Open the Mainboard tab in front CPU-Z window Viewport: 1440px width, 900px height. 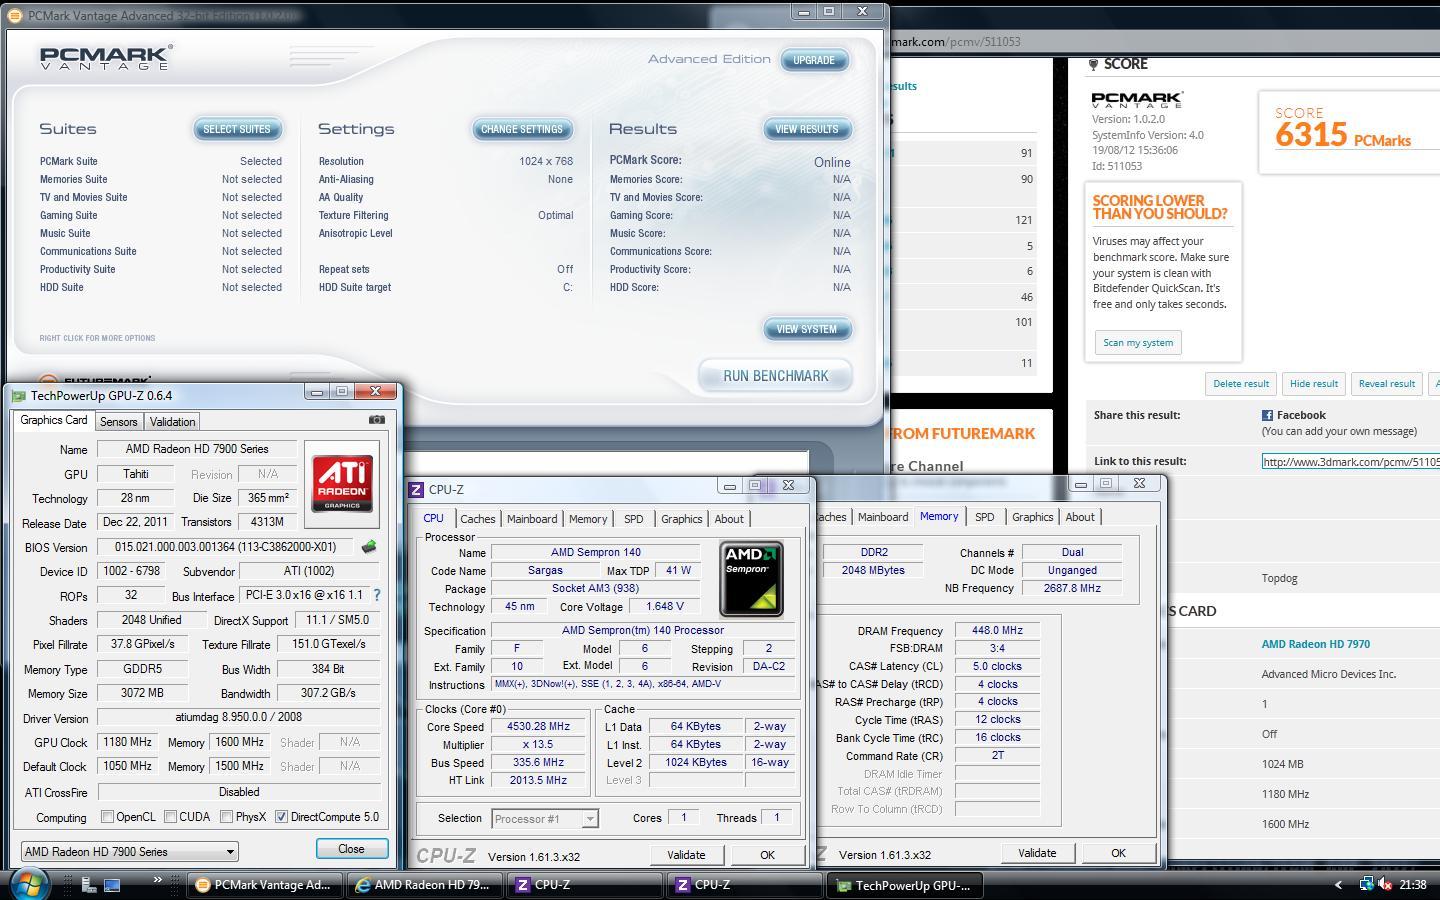click(x=532, y=519)
